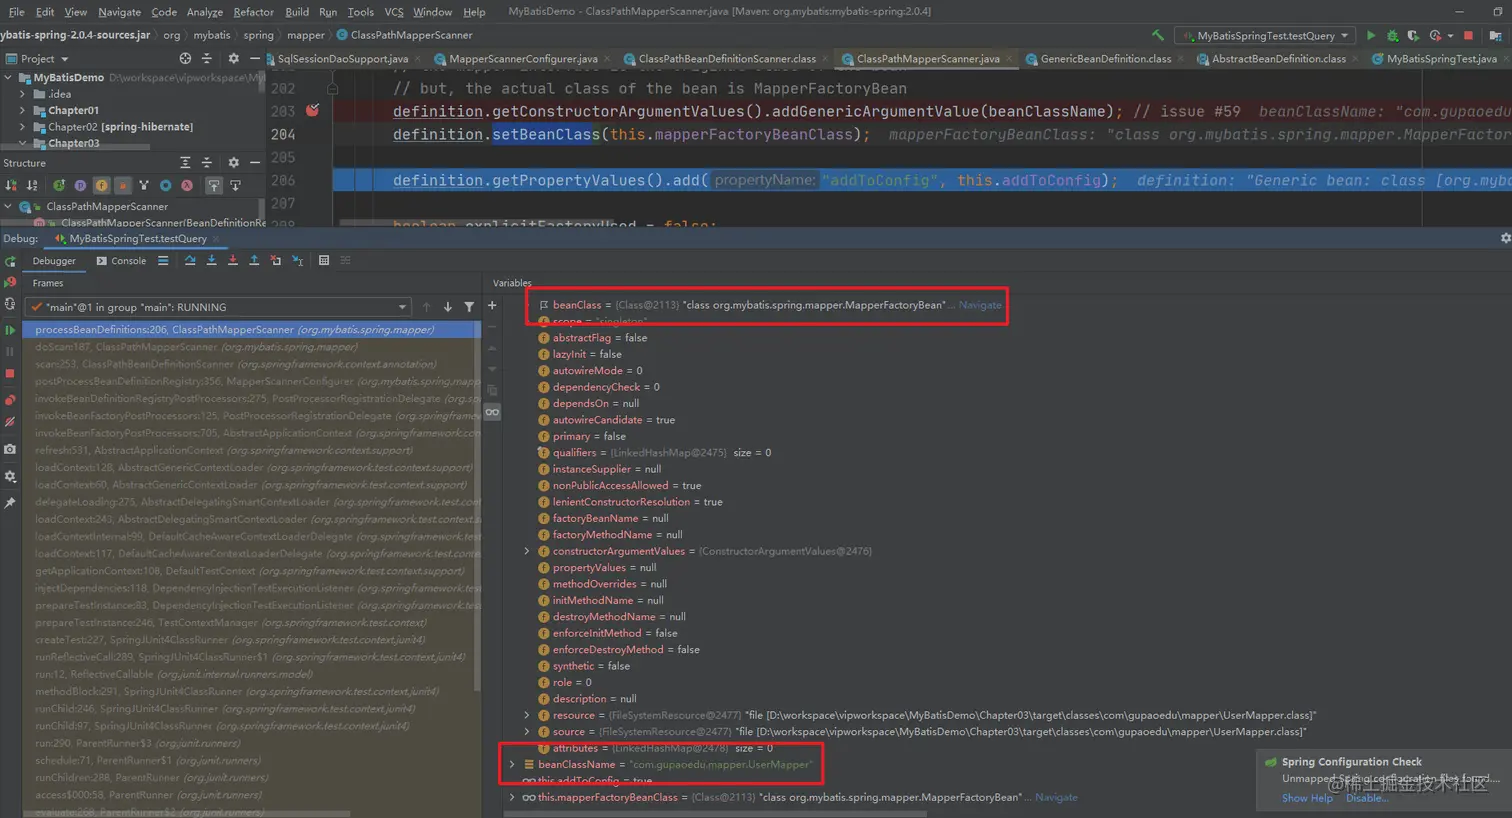Screen dimensions: 1512x818
Task: Open the Structure panel settings gear
Action: (233, 163)
